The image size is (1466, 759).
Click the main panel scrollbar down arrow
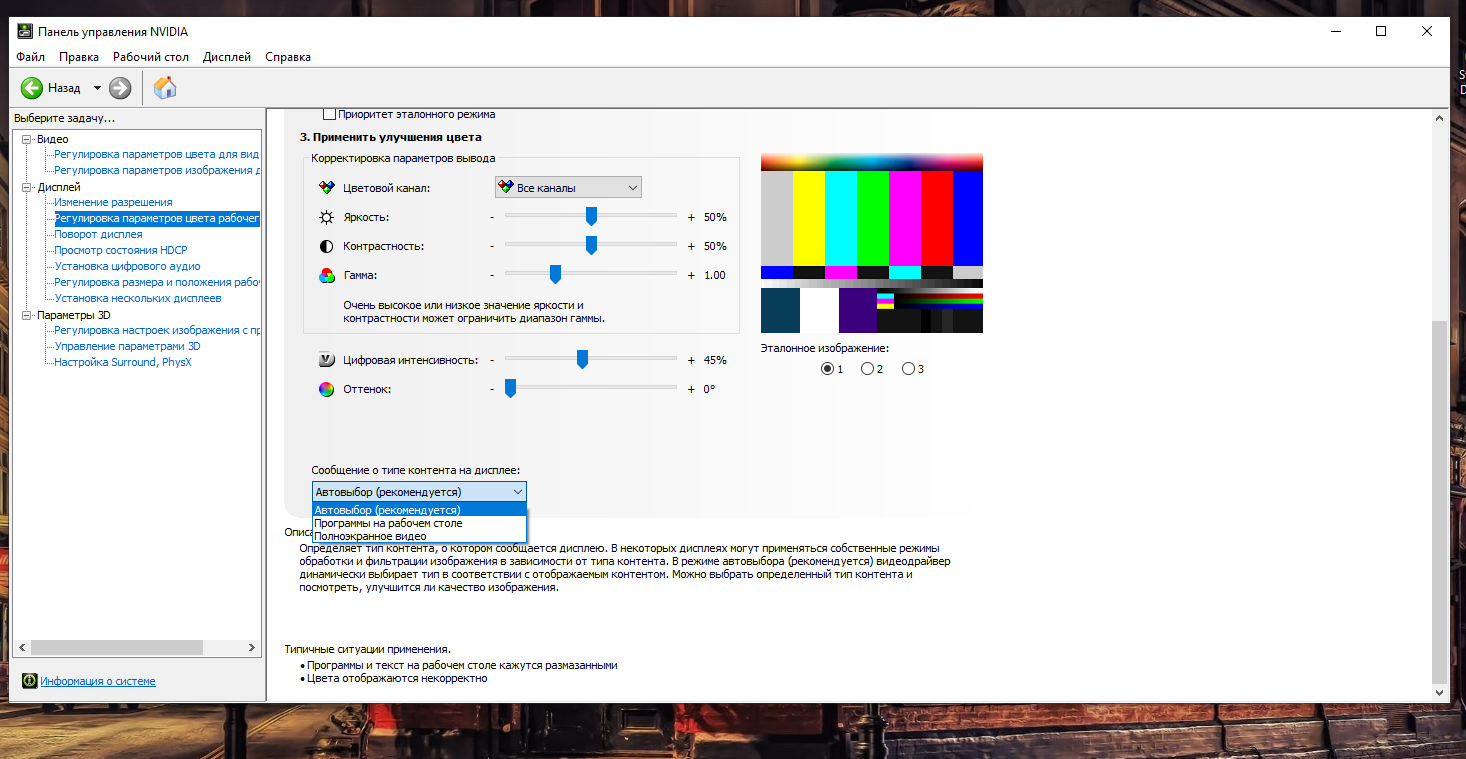coord(1439,692)
